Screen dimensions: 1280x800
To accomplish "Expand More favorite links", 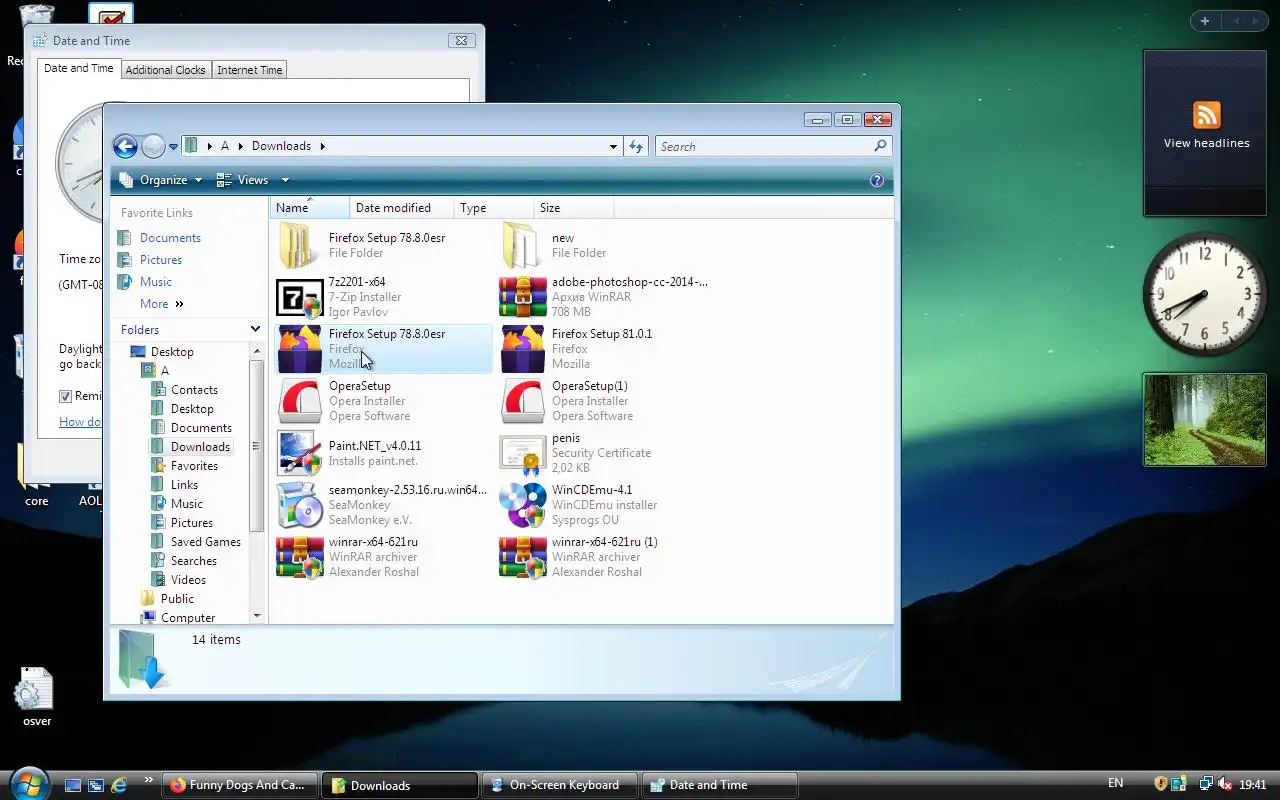I will (162, 304).
